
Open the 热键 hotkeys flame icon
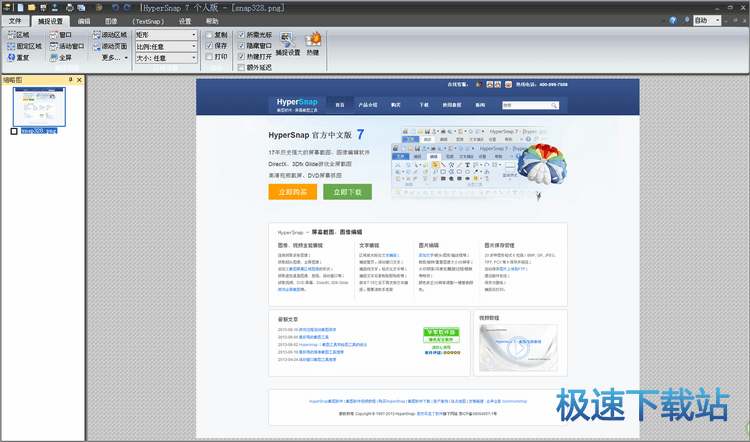click(313, 44)
